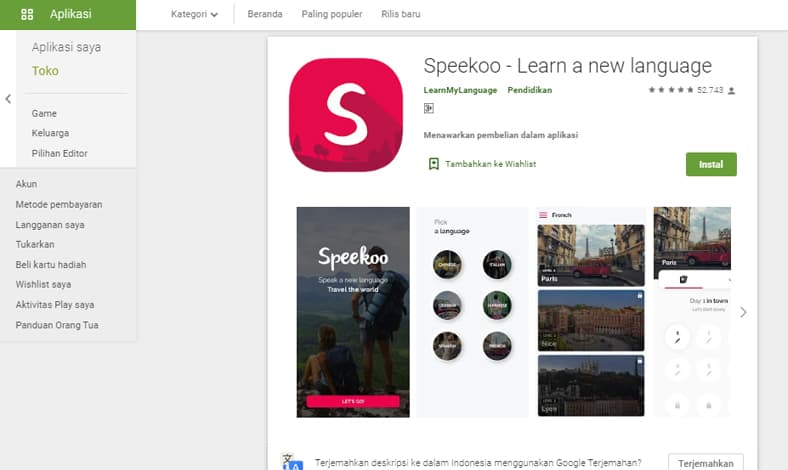Open Metode pembayaran
Image resolution: width=788 pixels, height=470 pixels.
[x=59, y=205]
